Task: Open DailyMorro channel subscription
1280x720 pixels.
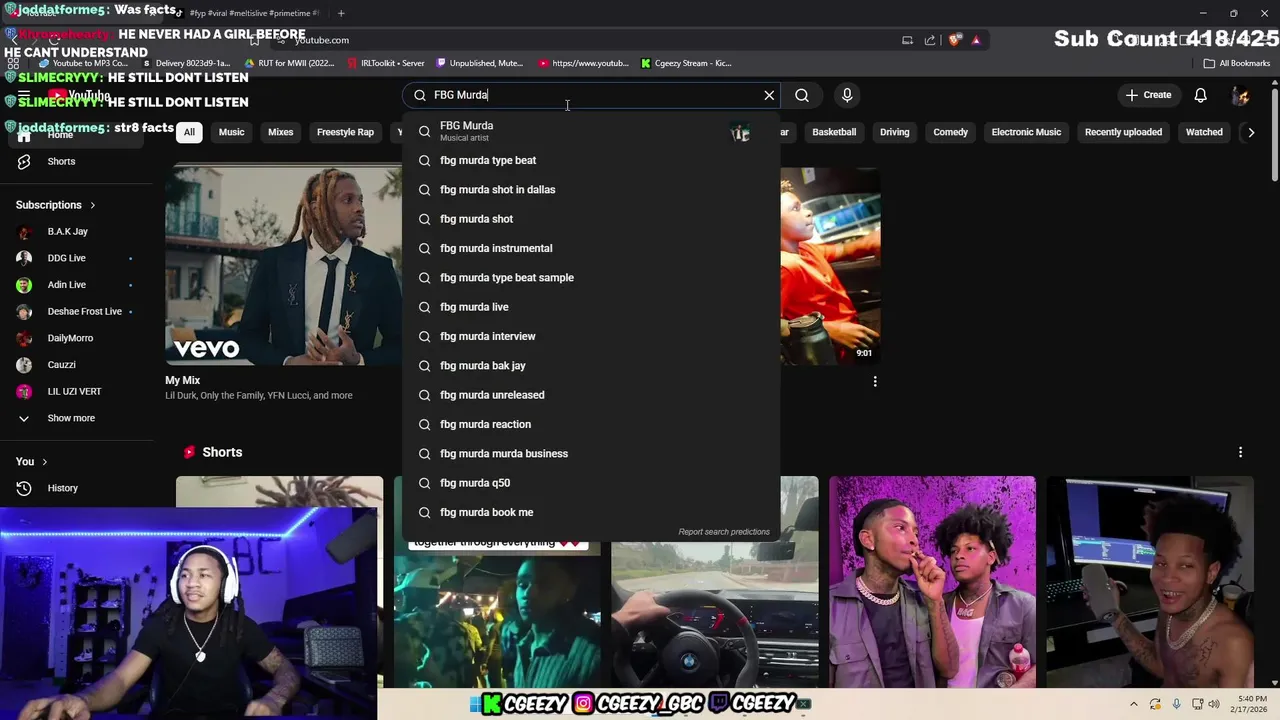Action: click(x=70, y=338)
